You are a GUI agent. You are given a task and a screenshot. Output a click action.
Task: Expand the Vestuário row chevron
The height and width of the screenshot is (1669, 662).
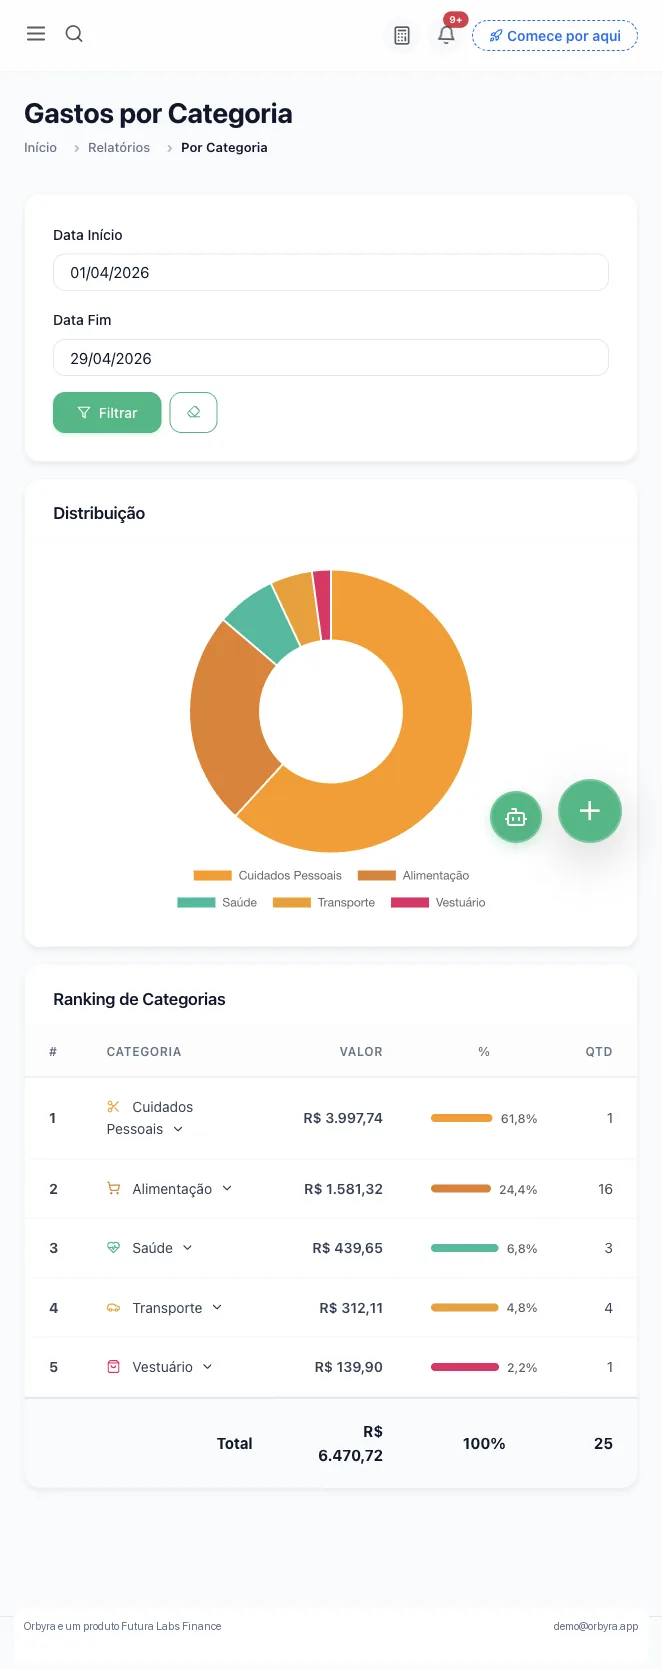coord(207,1367)
